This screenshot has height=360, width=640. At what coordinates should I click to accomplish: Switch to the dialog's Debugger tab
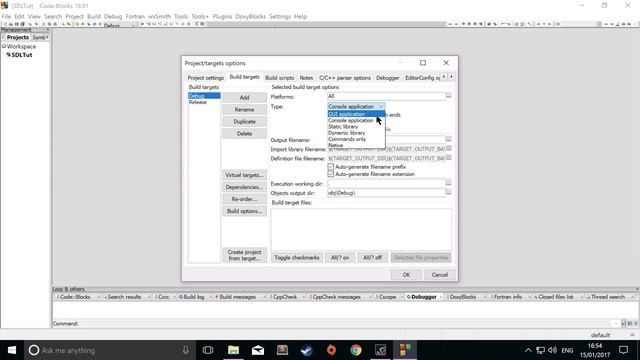click(388, 78)
